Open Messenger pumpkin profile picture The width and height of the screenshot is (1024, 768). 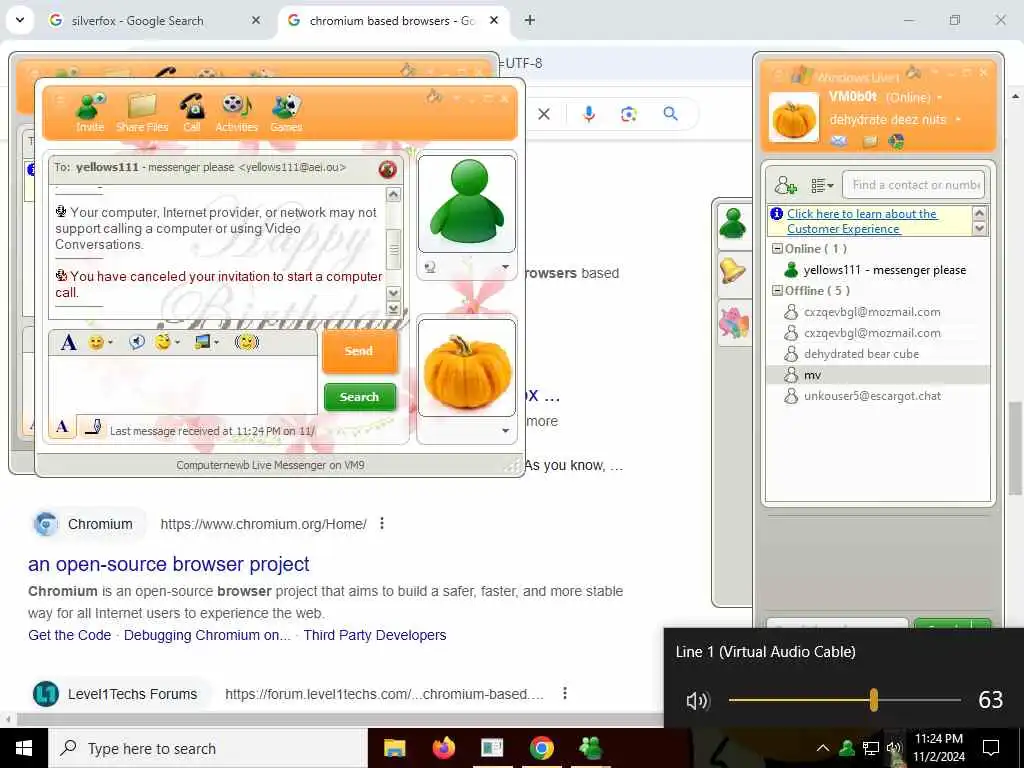coord(793,118)
